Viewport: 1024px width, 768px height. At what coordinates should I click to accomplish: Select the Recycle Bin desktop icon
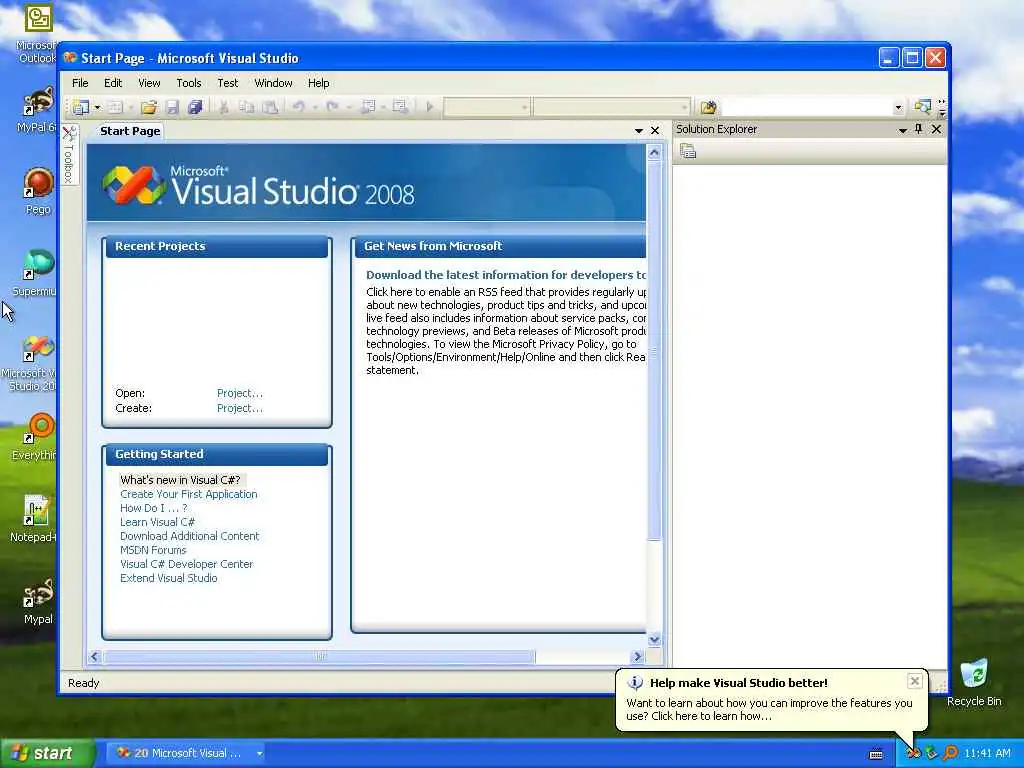pyautogui.click(x=974, y=682)
